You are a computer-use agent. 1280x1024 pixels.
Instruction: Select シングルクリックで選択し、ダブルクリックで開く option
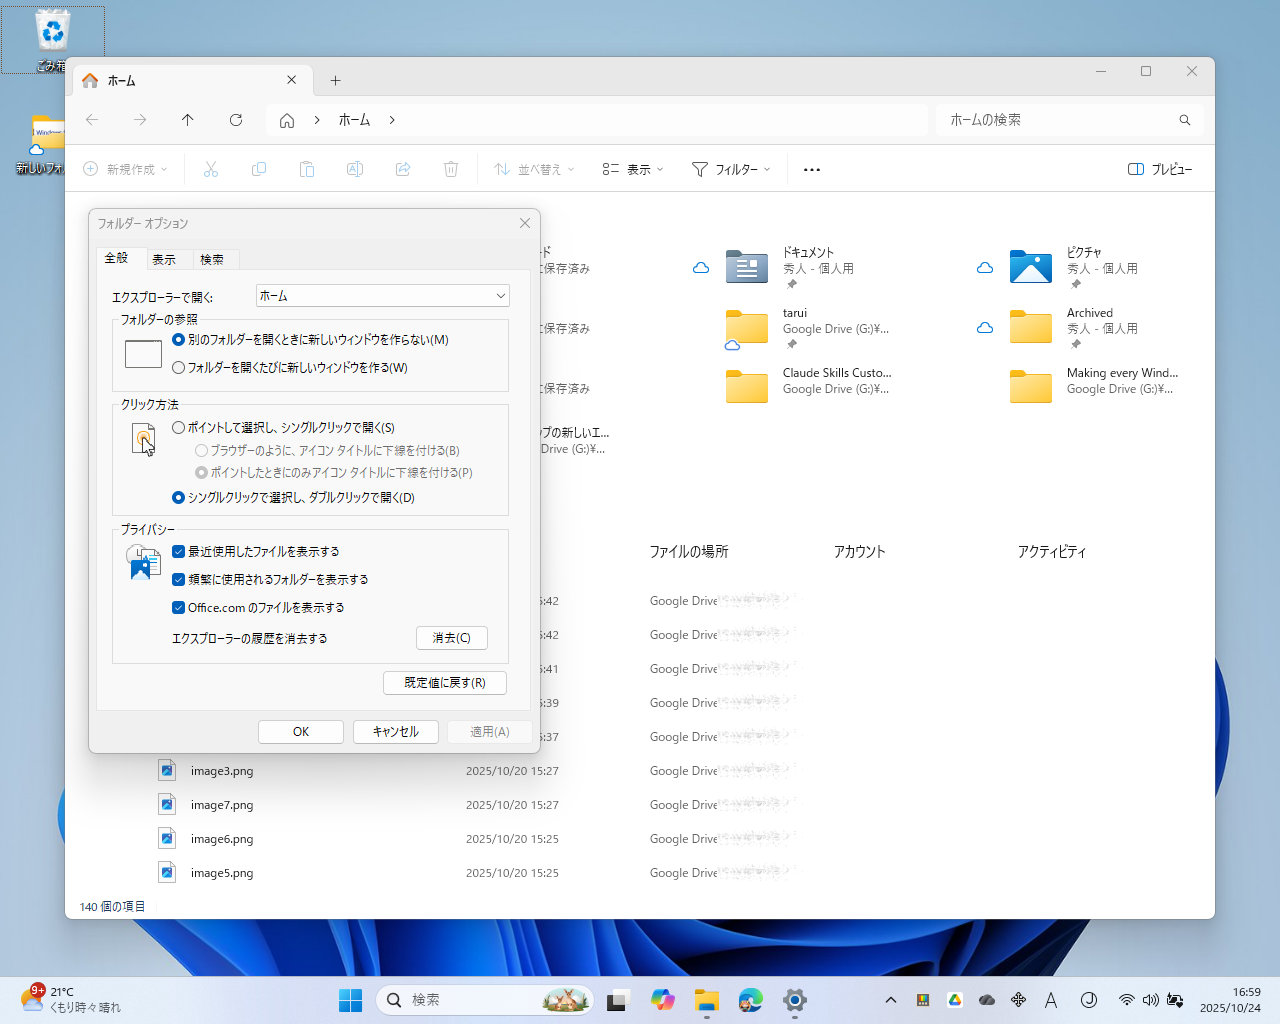pos(179,498)
